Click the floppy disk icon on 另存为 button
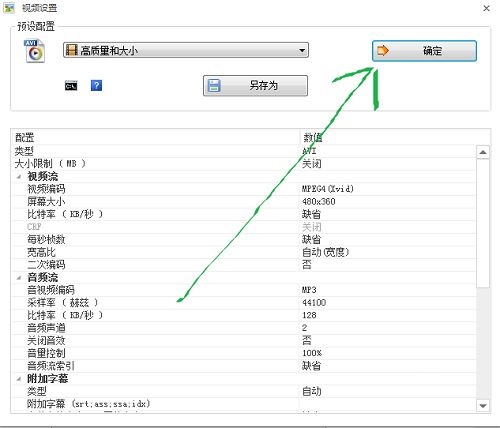The height and width of the screenshot is (428, 500). [214, 86]
